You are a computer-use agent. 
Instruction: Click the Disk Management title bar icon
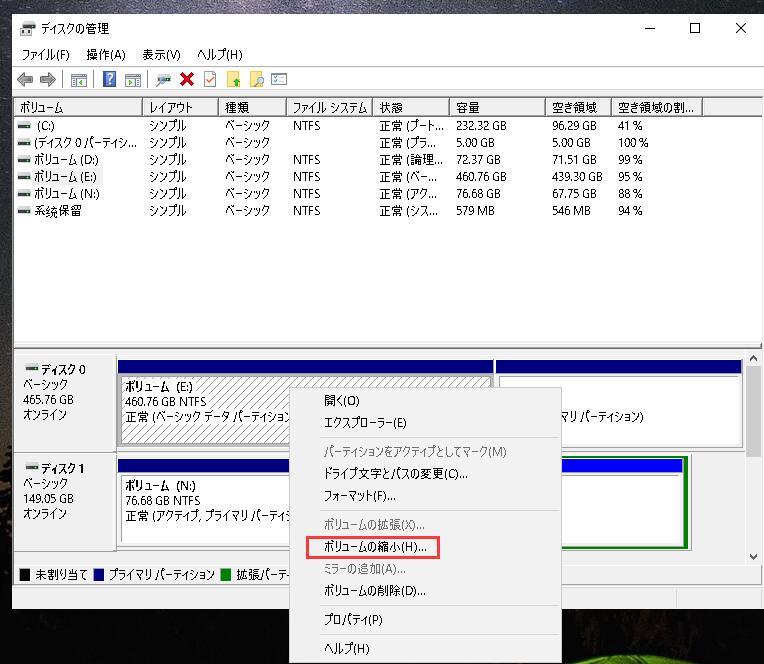pos(28,29)
